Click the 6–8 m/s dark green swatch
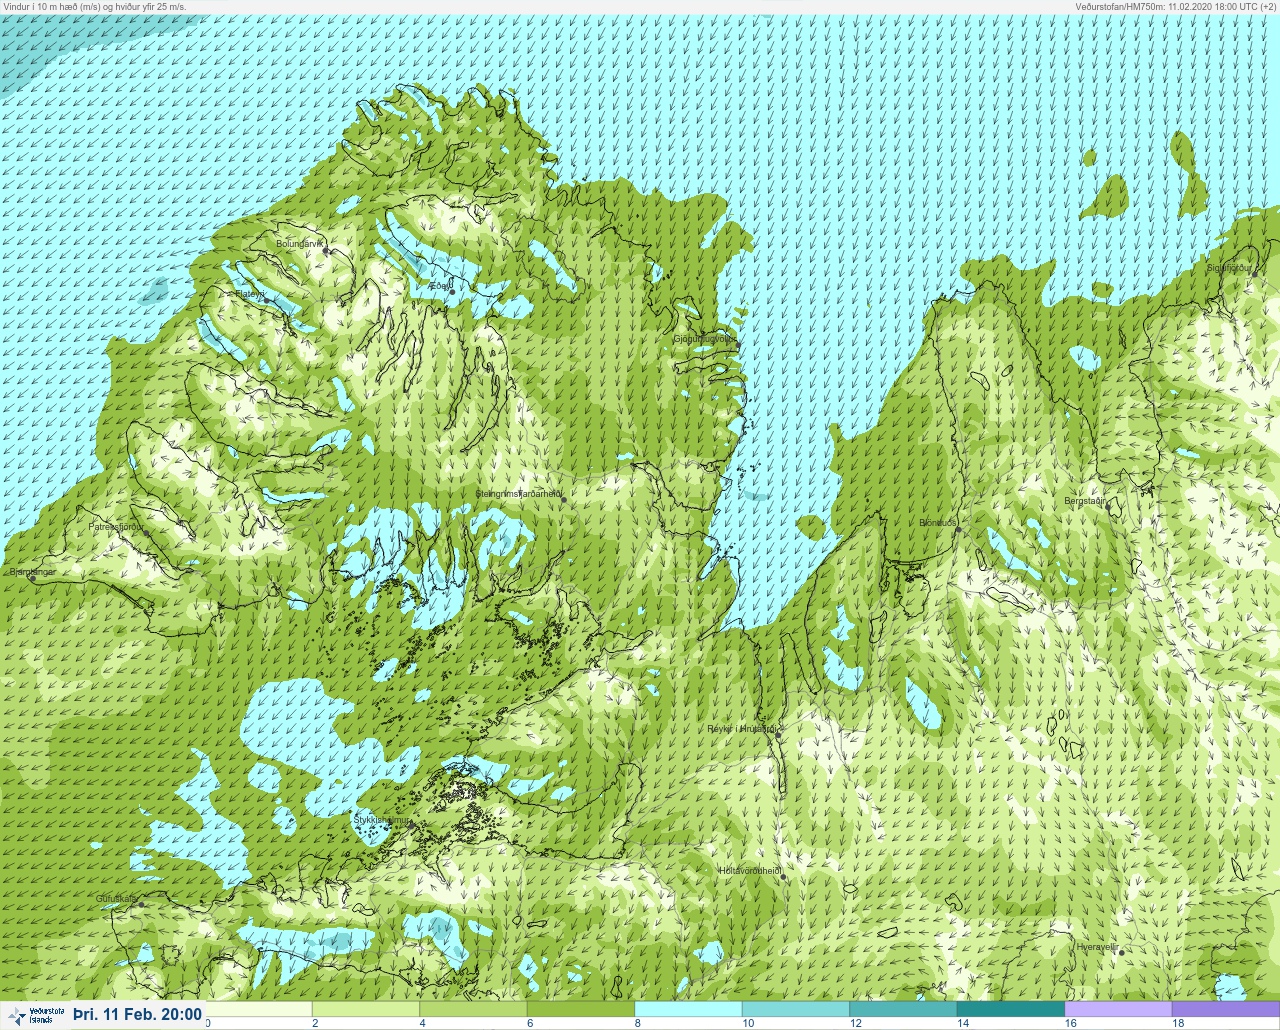Image resolution: width=1280 pixels, height=1030 pixels. coord(581,1009)
